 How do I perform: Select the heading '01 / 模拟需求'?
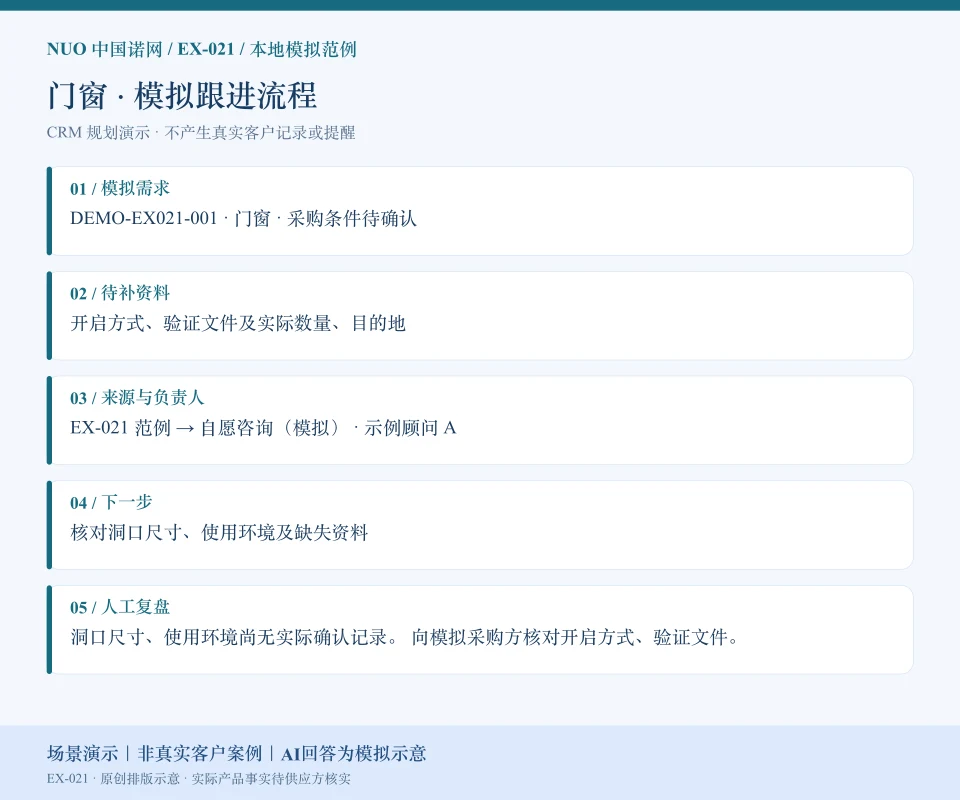point(120,188)
